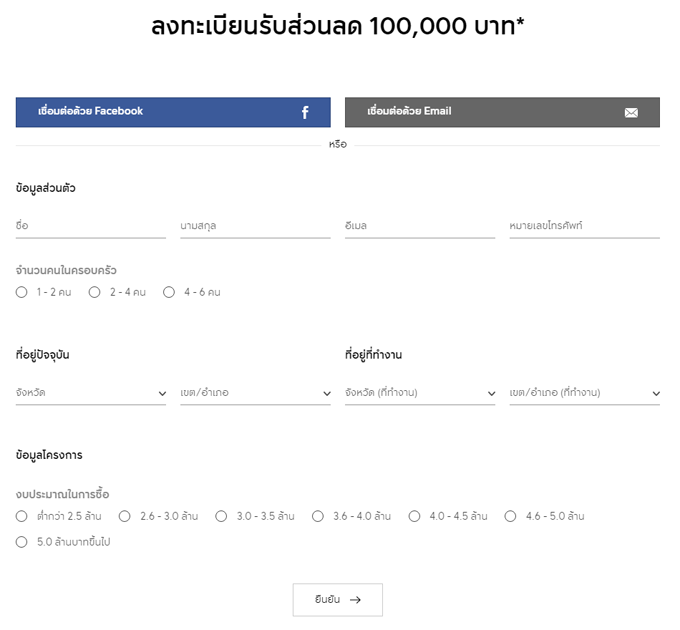The height and width of the screenshot is (630, 680).
Task: Expand the เขต/อำเภอ (ที่ทำงาน) dropdown
Action: [584, 393]
